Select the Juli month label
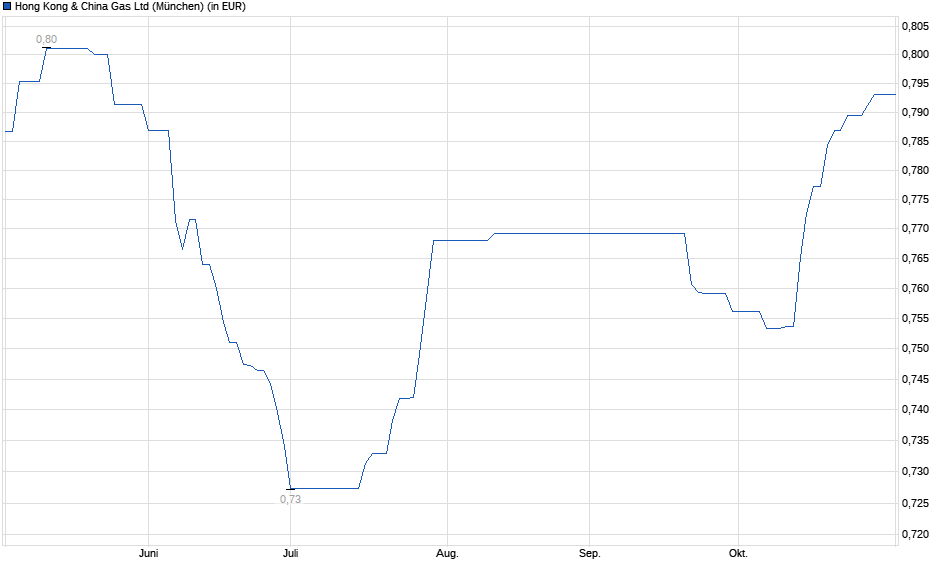Viewport: 940px width, 579px height. click(289, 552)
